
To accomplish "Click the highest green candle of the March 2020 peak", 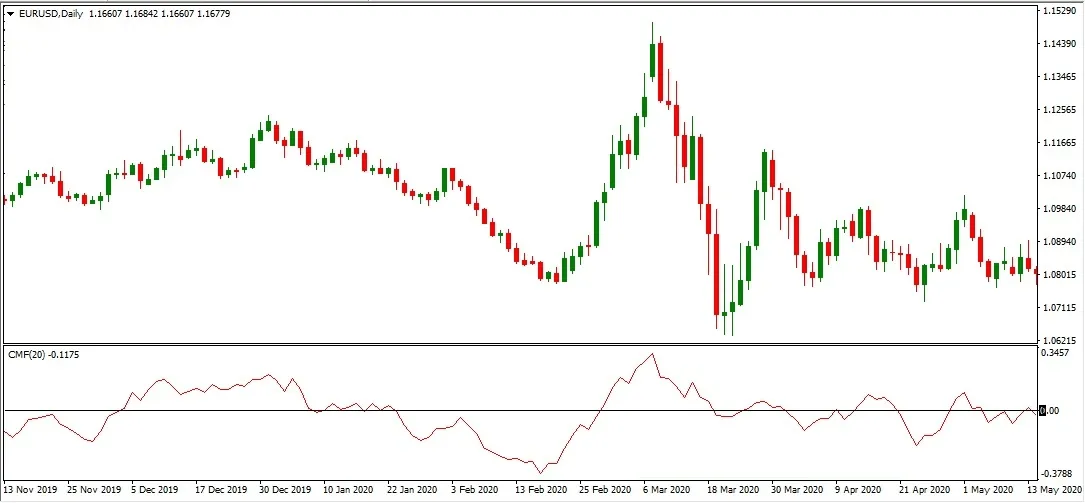I will coord(652,60).
